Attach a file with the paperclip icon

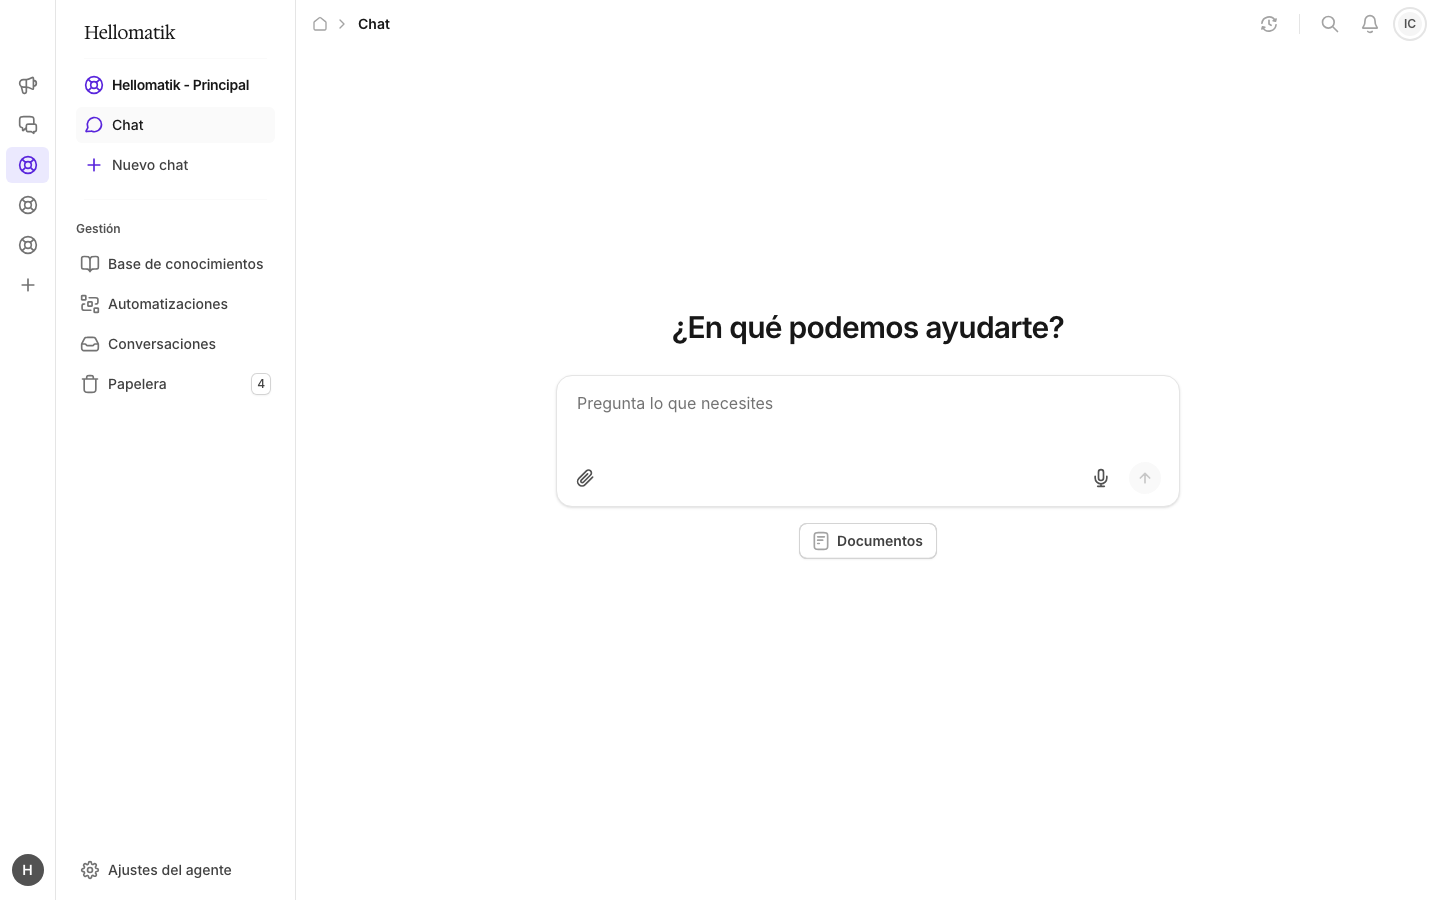[585, 478]
